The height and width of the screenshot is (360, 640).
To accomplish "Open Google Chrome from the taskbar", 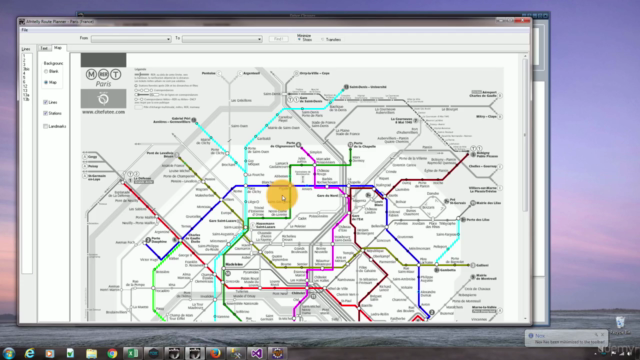I will (112, 353).
